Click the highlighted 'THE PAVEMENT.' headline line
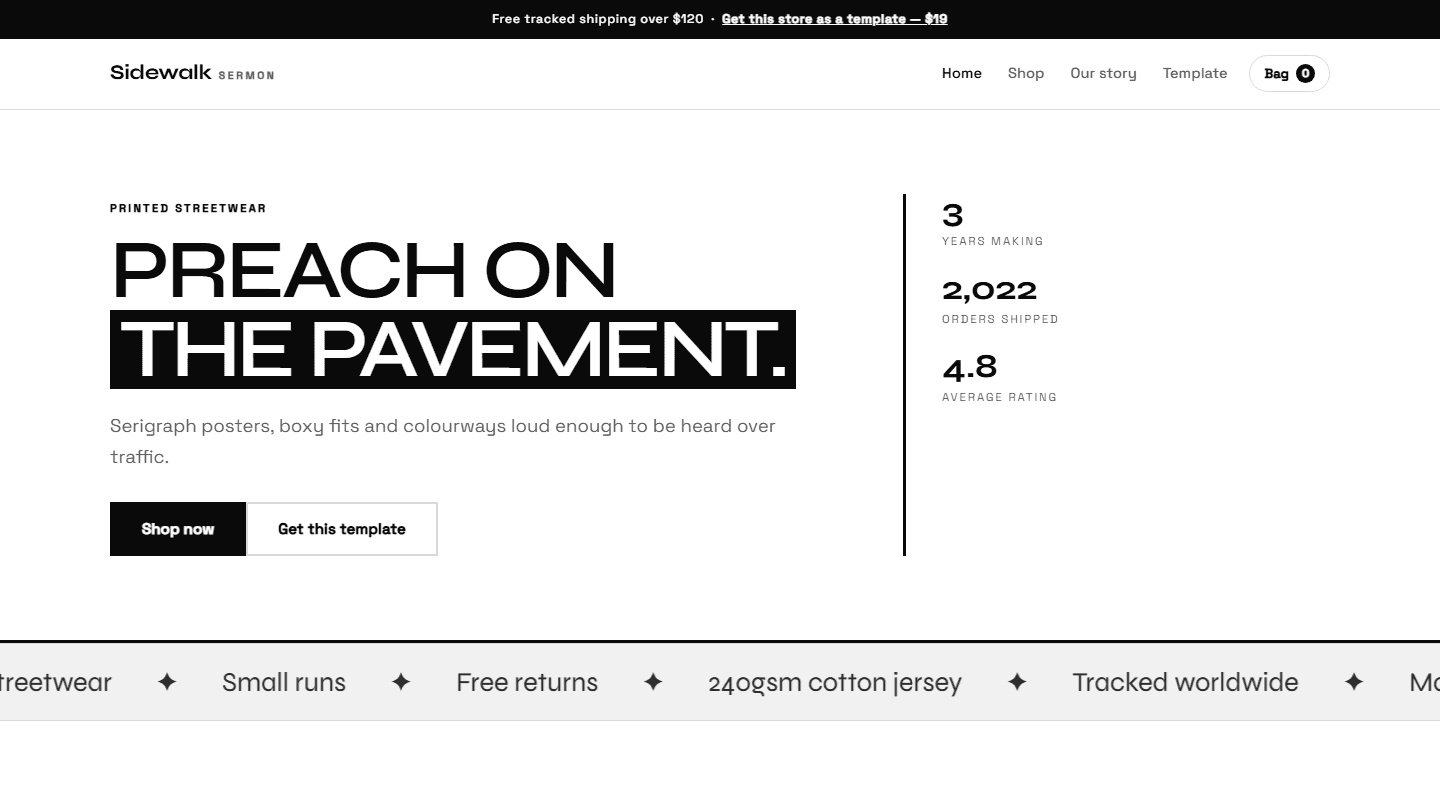Screen dimensions: 1440x810 pyautogui.click(x=453, y=349)
